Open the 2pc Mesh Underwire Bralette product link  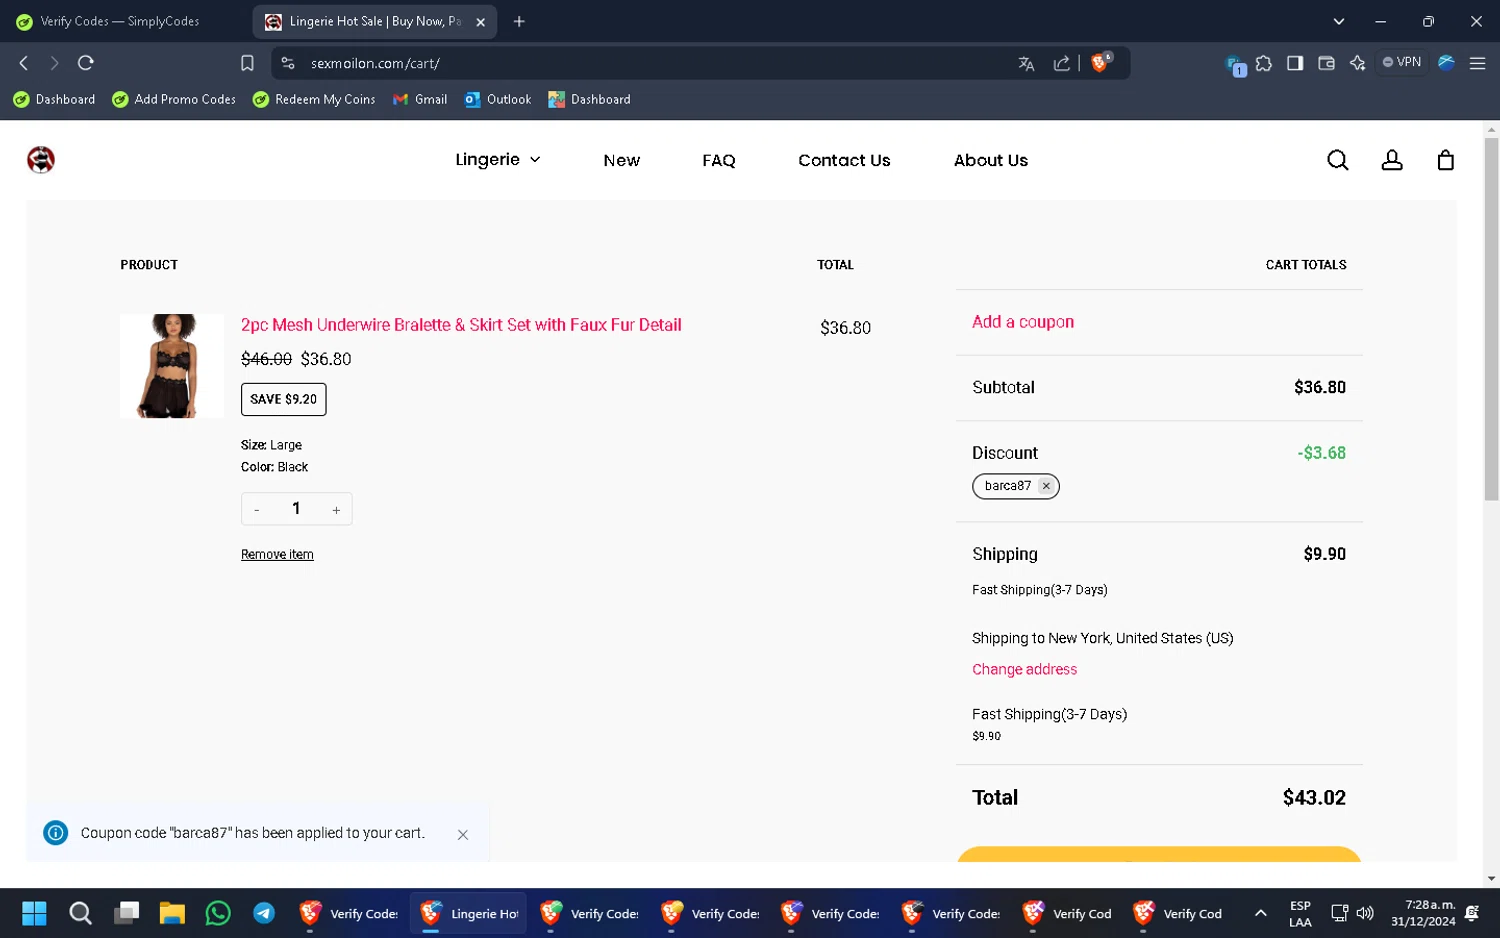[461, 325]
